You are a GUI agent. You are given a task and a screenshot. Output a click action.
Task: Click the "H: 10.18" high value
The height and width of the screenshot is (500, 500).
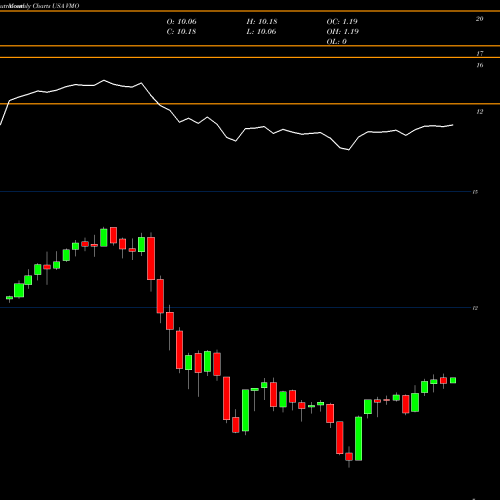[262, 22]
